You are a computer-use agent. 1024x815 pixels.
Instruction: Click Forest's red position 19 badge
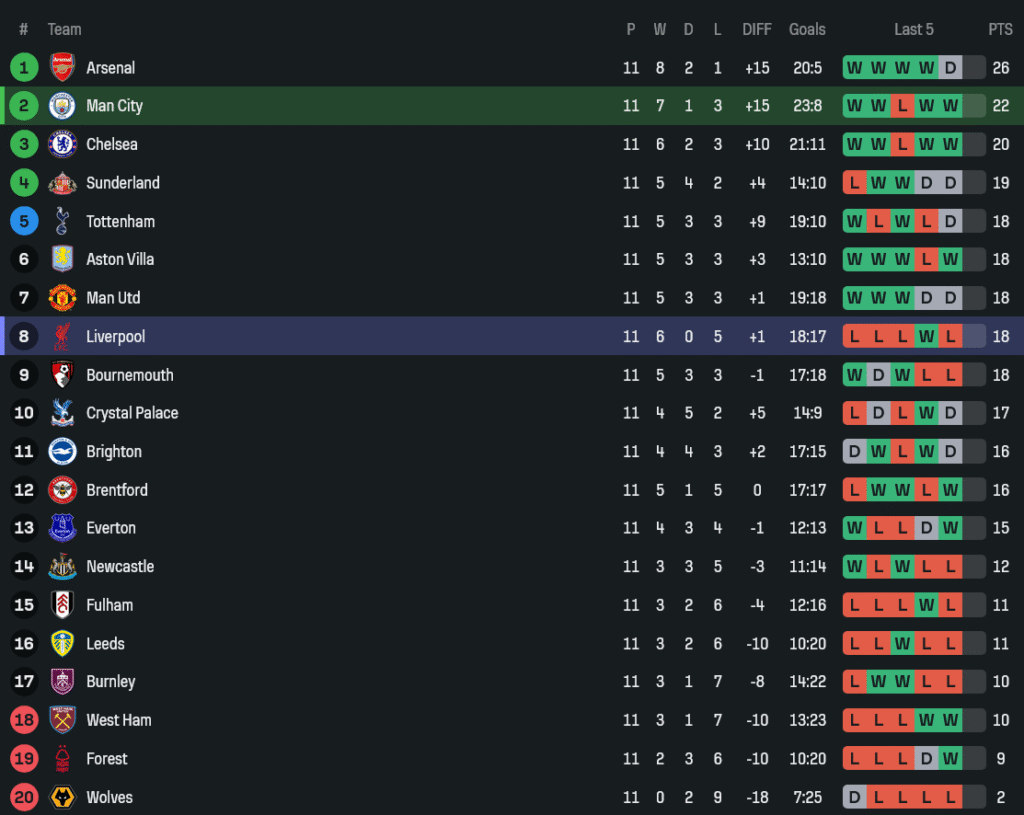click(x=23, y=759)
